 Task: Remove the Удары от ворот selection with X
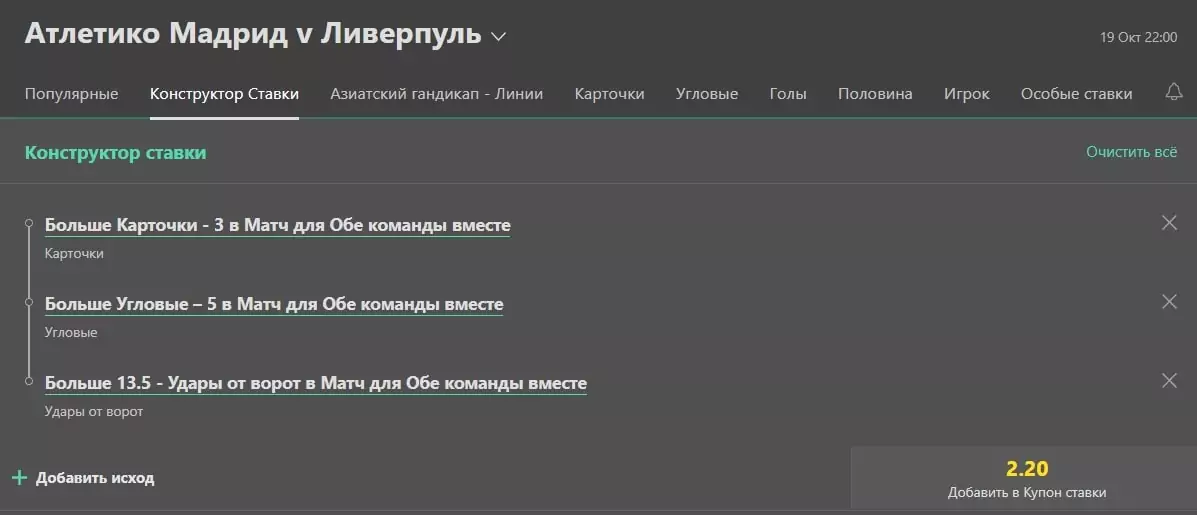[1169, 381]
